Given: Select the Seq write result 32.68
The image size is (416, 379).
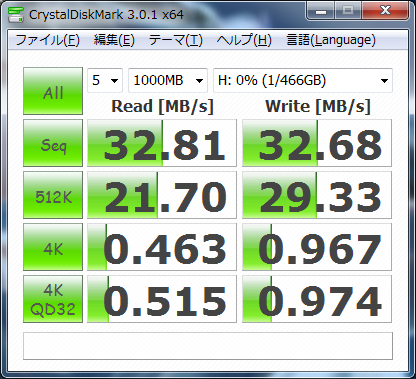Looking at the screenshot, I should [x=317, y=143].
